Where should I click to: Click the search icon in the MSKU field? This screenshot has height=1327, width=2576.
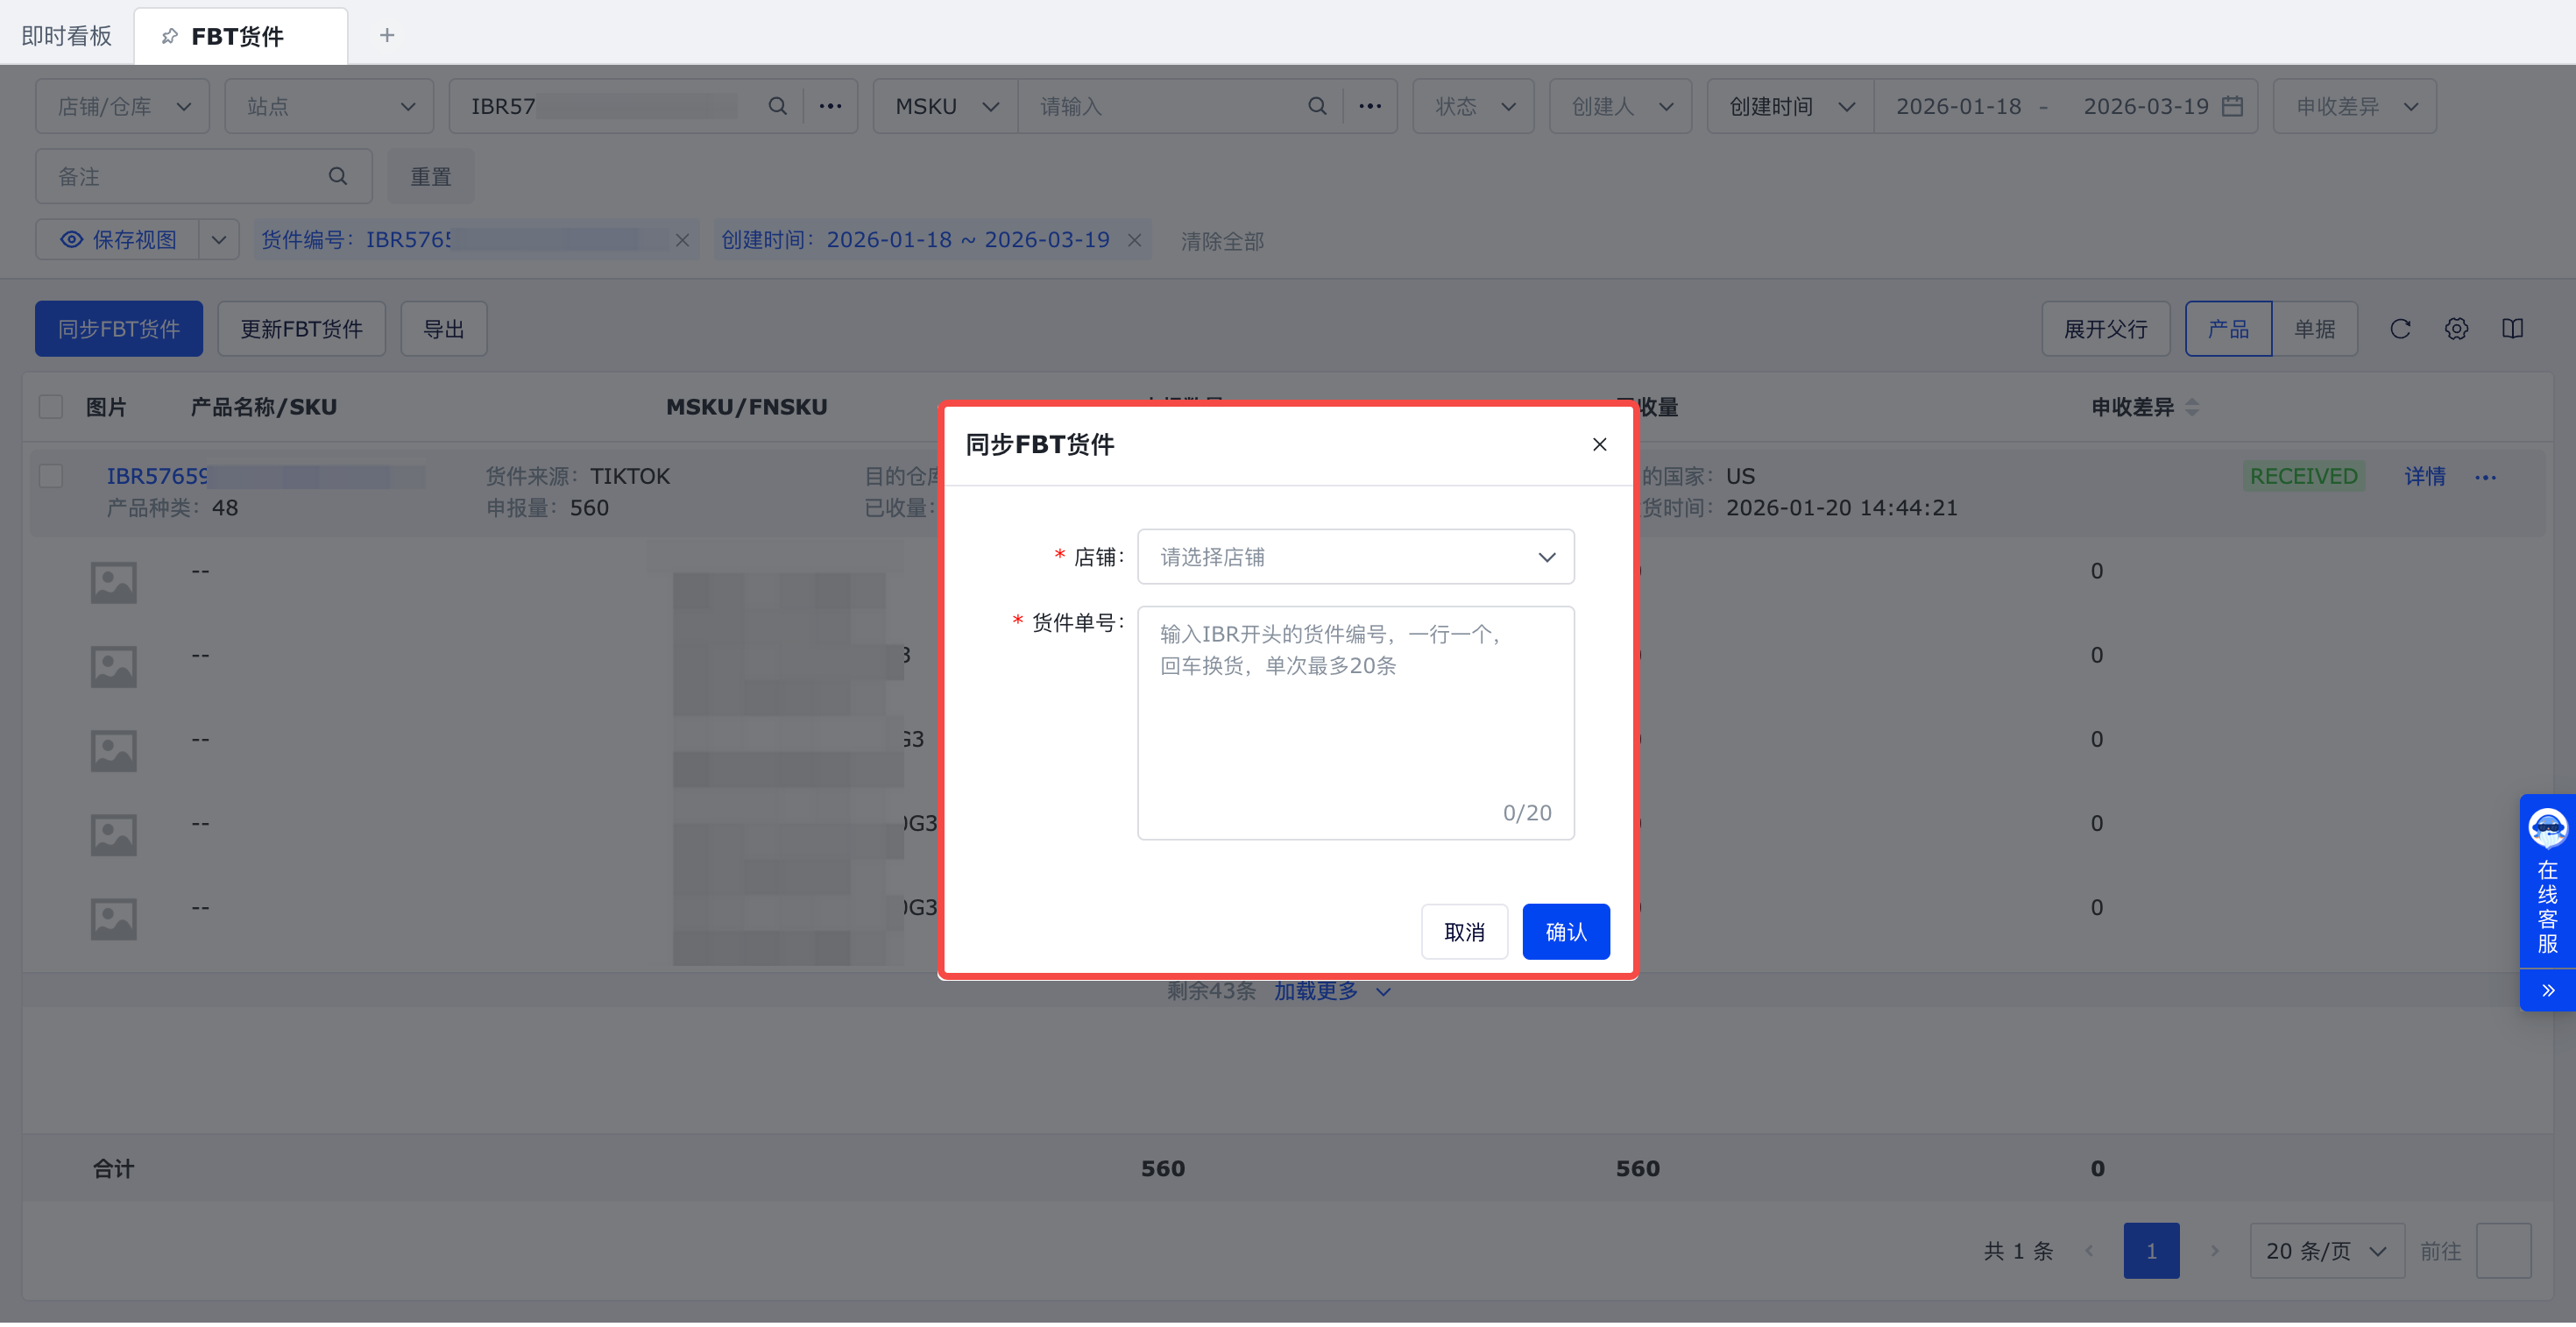coord(1317,106)
